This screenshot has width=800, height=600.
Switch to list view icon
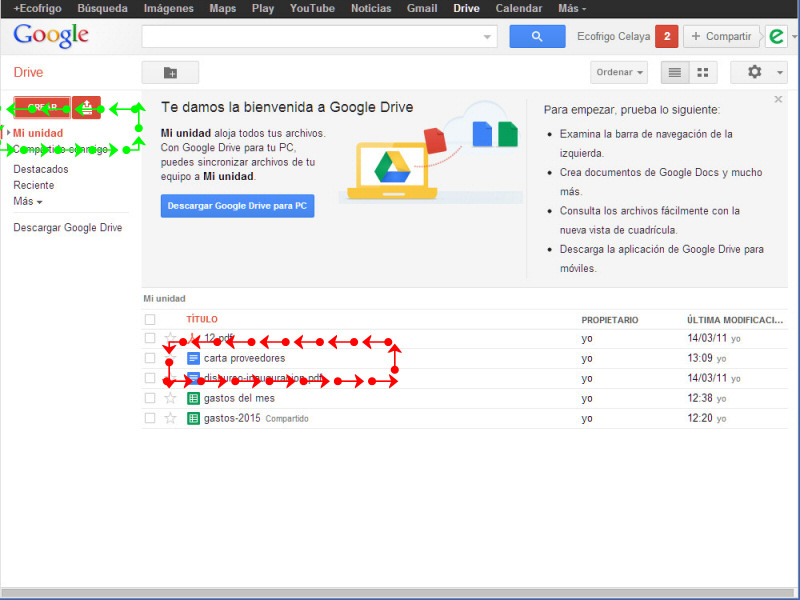(x=674, y=72)
